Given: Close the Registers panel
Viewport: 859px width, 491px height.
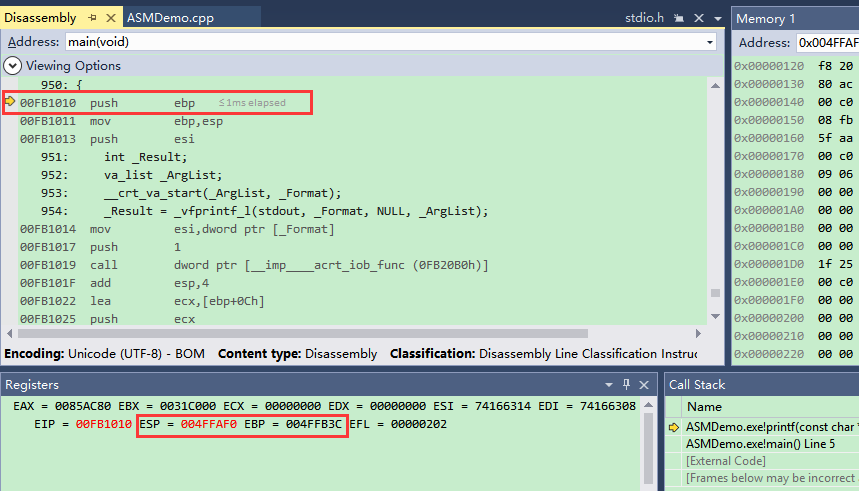Looking at the screenshot, I should pyautogui.click(x=645, y=385).
